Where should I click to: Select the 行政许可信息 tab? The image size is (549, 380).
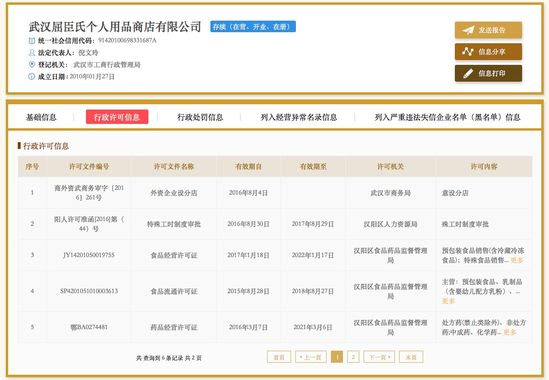(x=117, y=117)
